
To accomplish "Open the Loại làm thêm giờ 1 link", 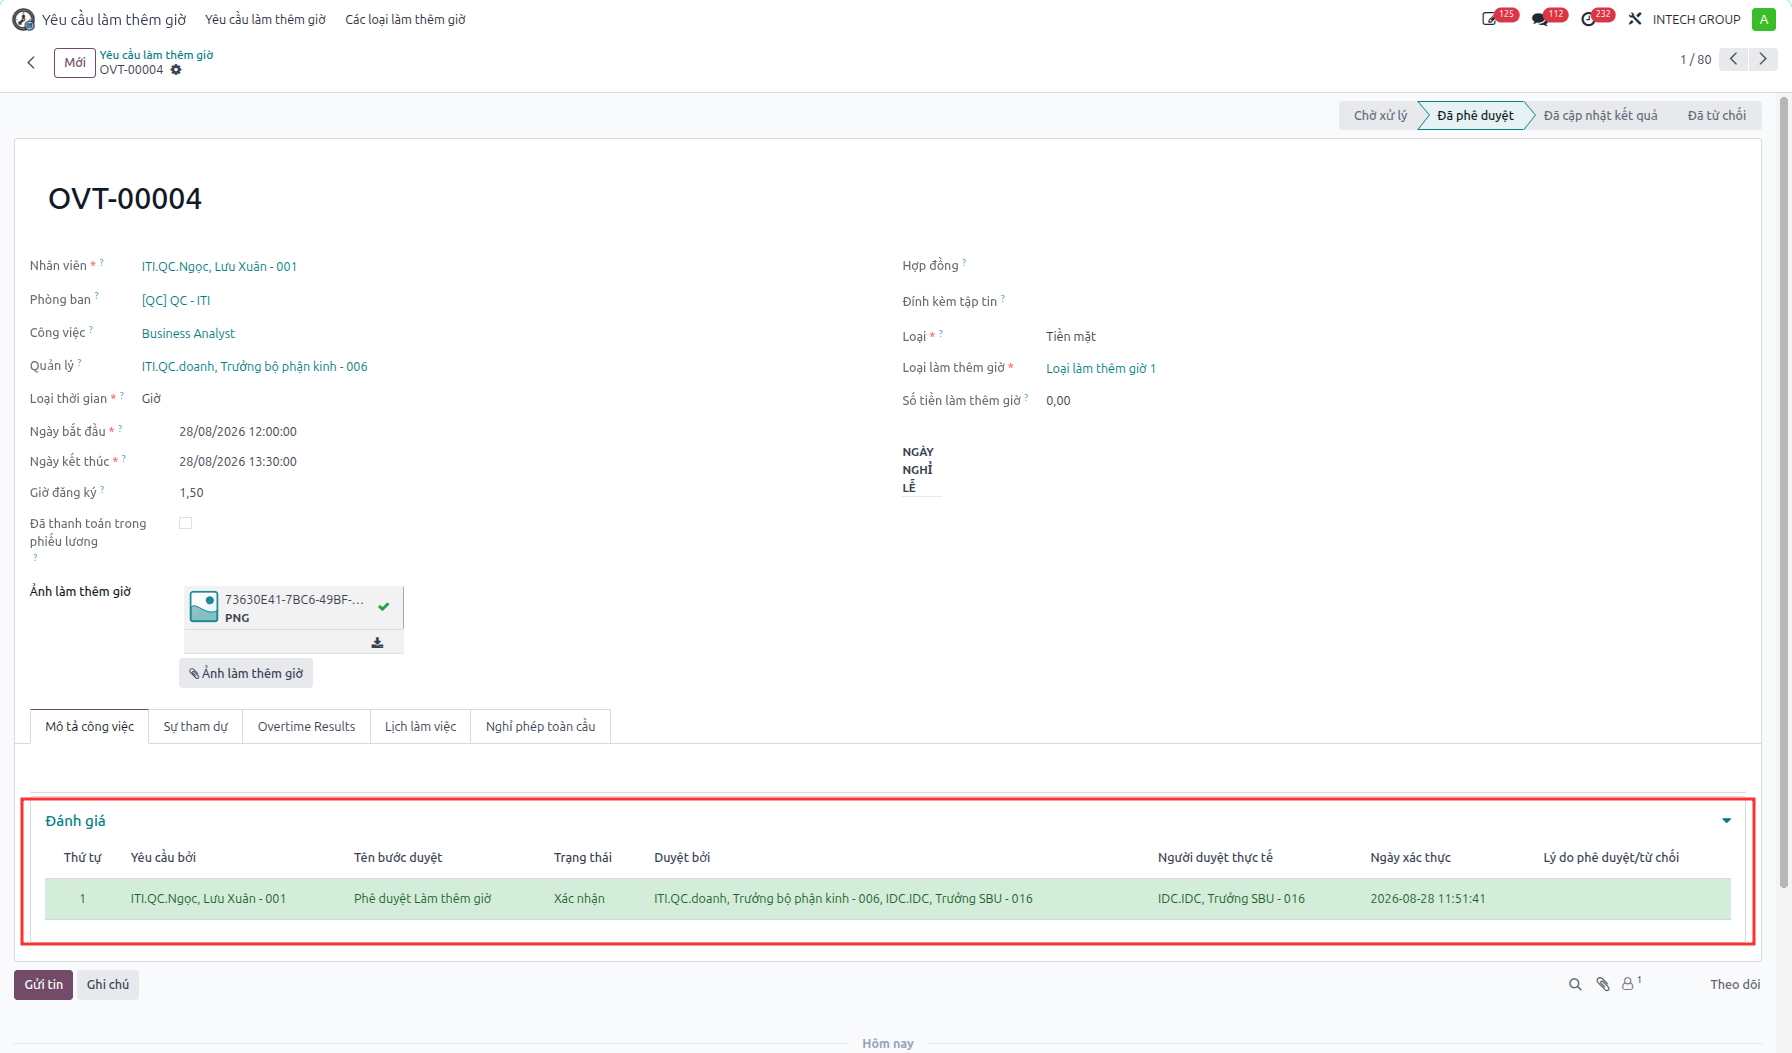I will 1100,369.
